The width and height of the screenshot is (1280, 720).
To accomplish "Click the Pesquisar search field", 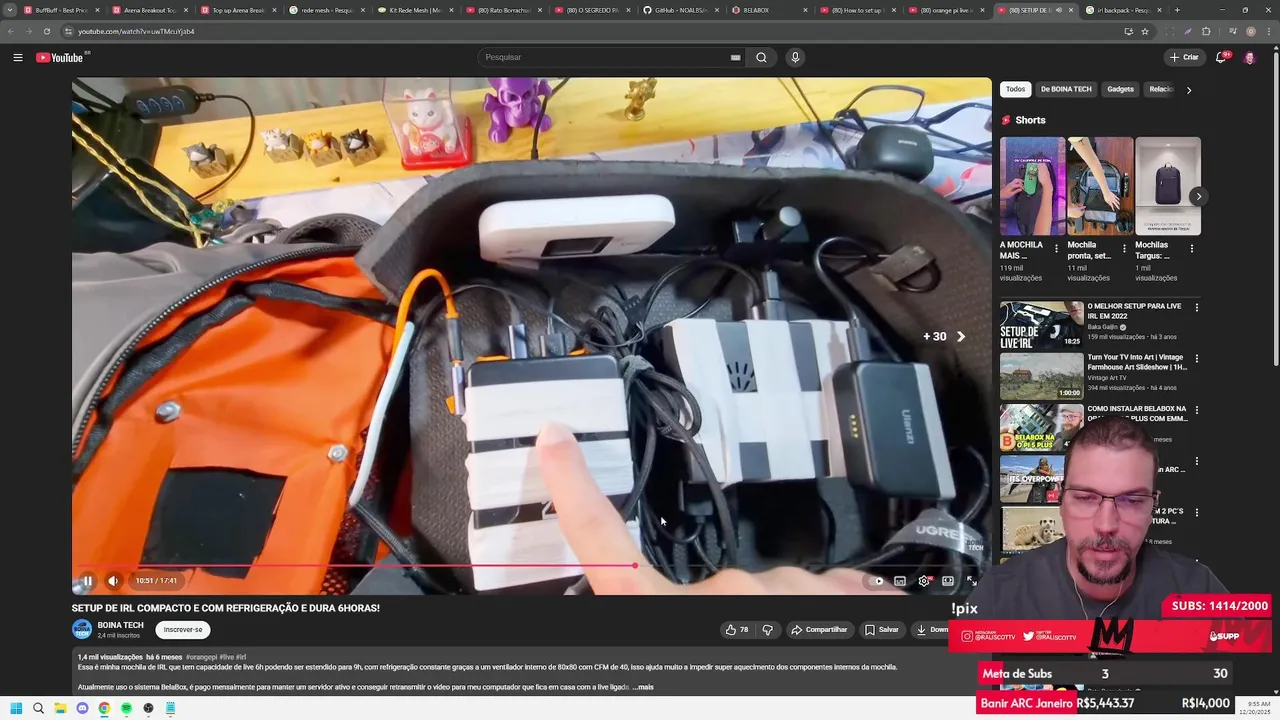I will [x=605, y=57].
